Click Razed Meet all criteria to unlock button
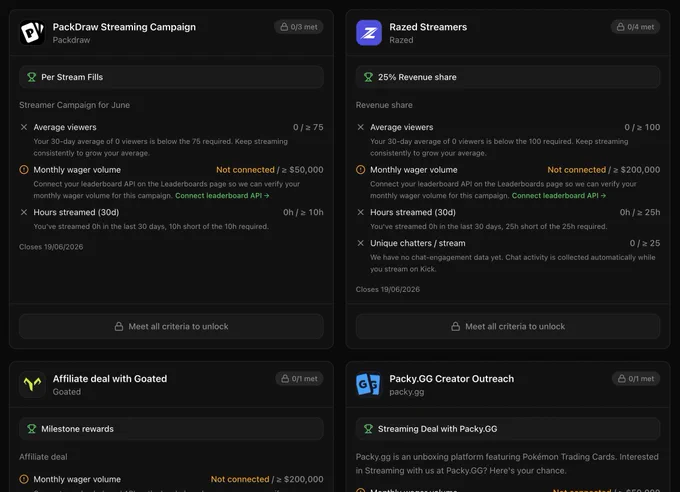The image size is (680, 492). (508, 326)
